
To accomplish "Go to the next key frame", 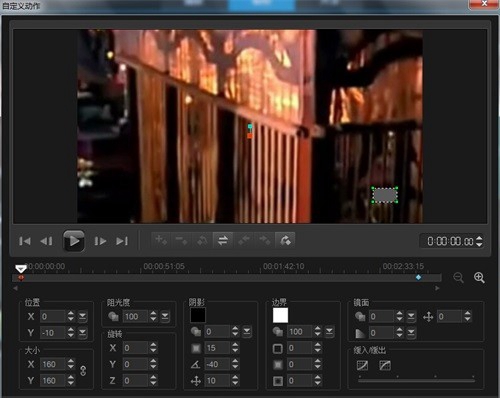I will pos(265,240).
